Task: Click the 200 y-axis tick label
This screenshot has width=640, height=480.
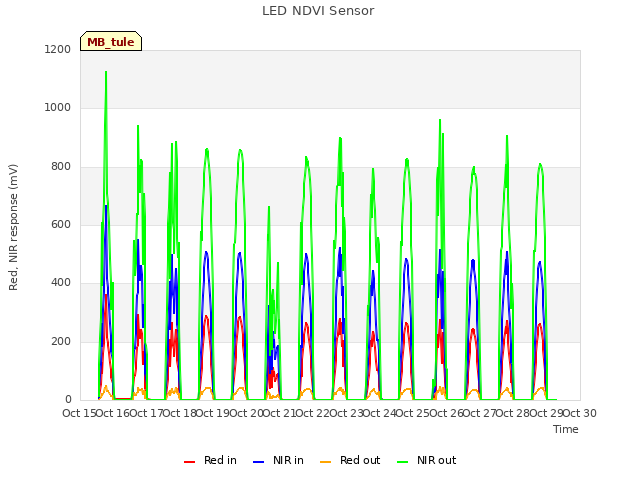Action: click(61, 342)
